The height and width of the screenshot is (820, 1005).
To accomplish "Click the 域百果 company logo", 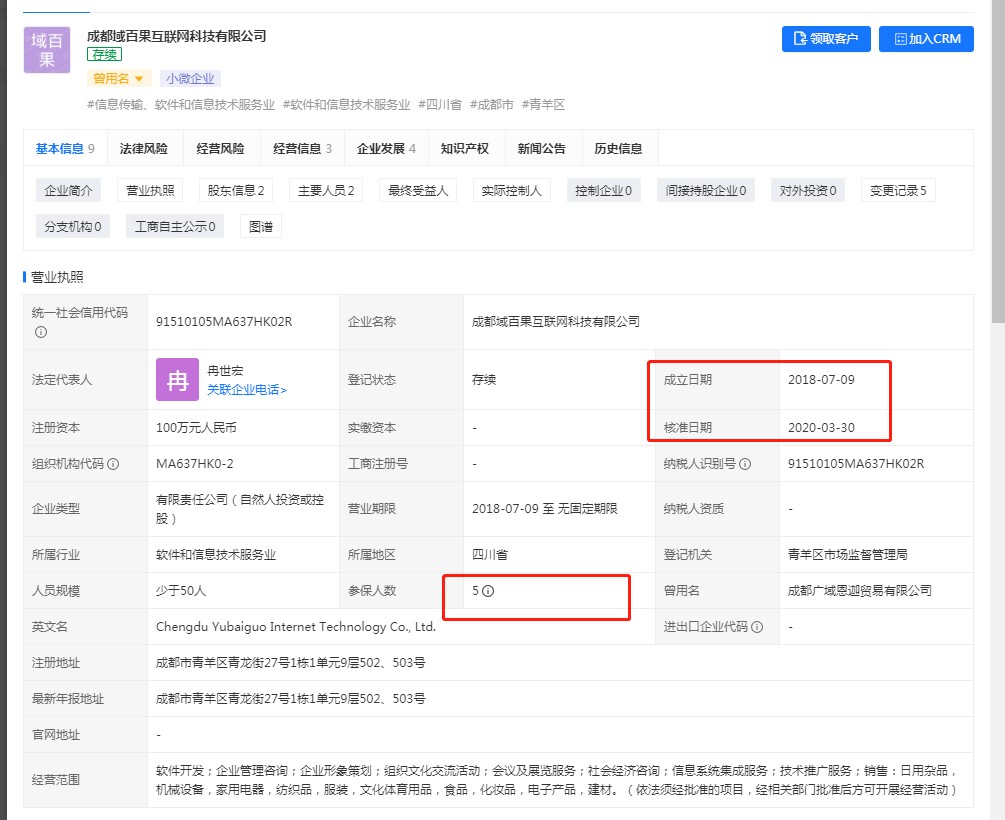I will tap(47, 50).
